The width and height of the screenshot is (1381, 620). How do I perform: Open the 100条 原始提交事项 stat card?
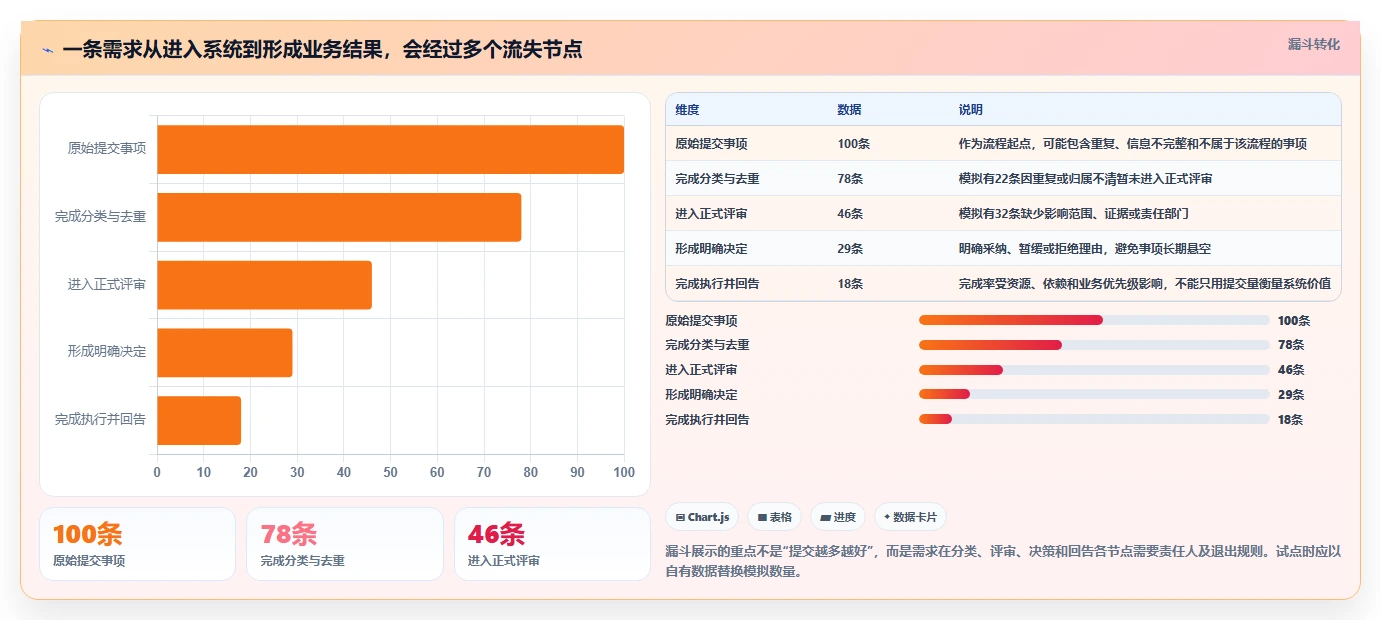point(137,544)
